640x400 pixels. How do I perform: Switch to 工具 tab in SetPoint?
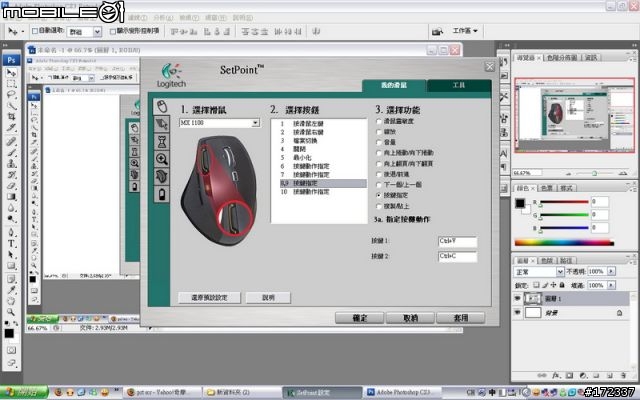(459, 85)
